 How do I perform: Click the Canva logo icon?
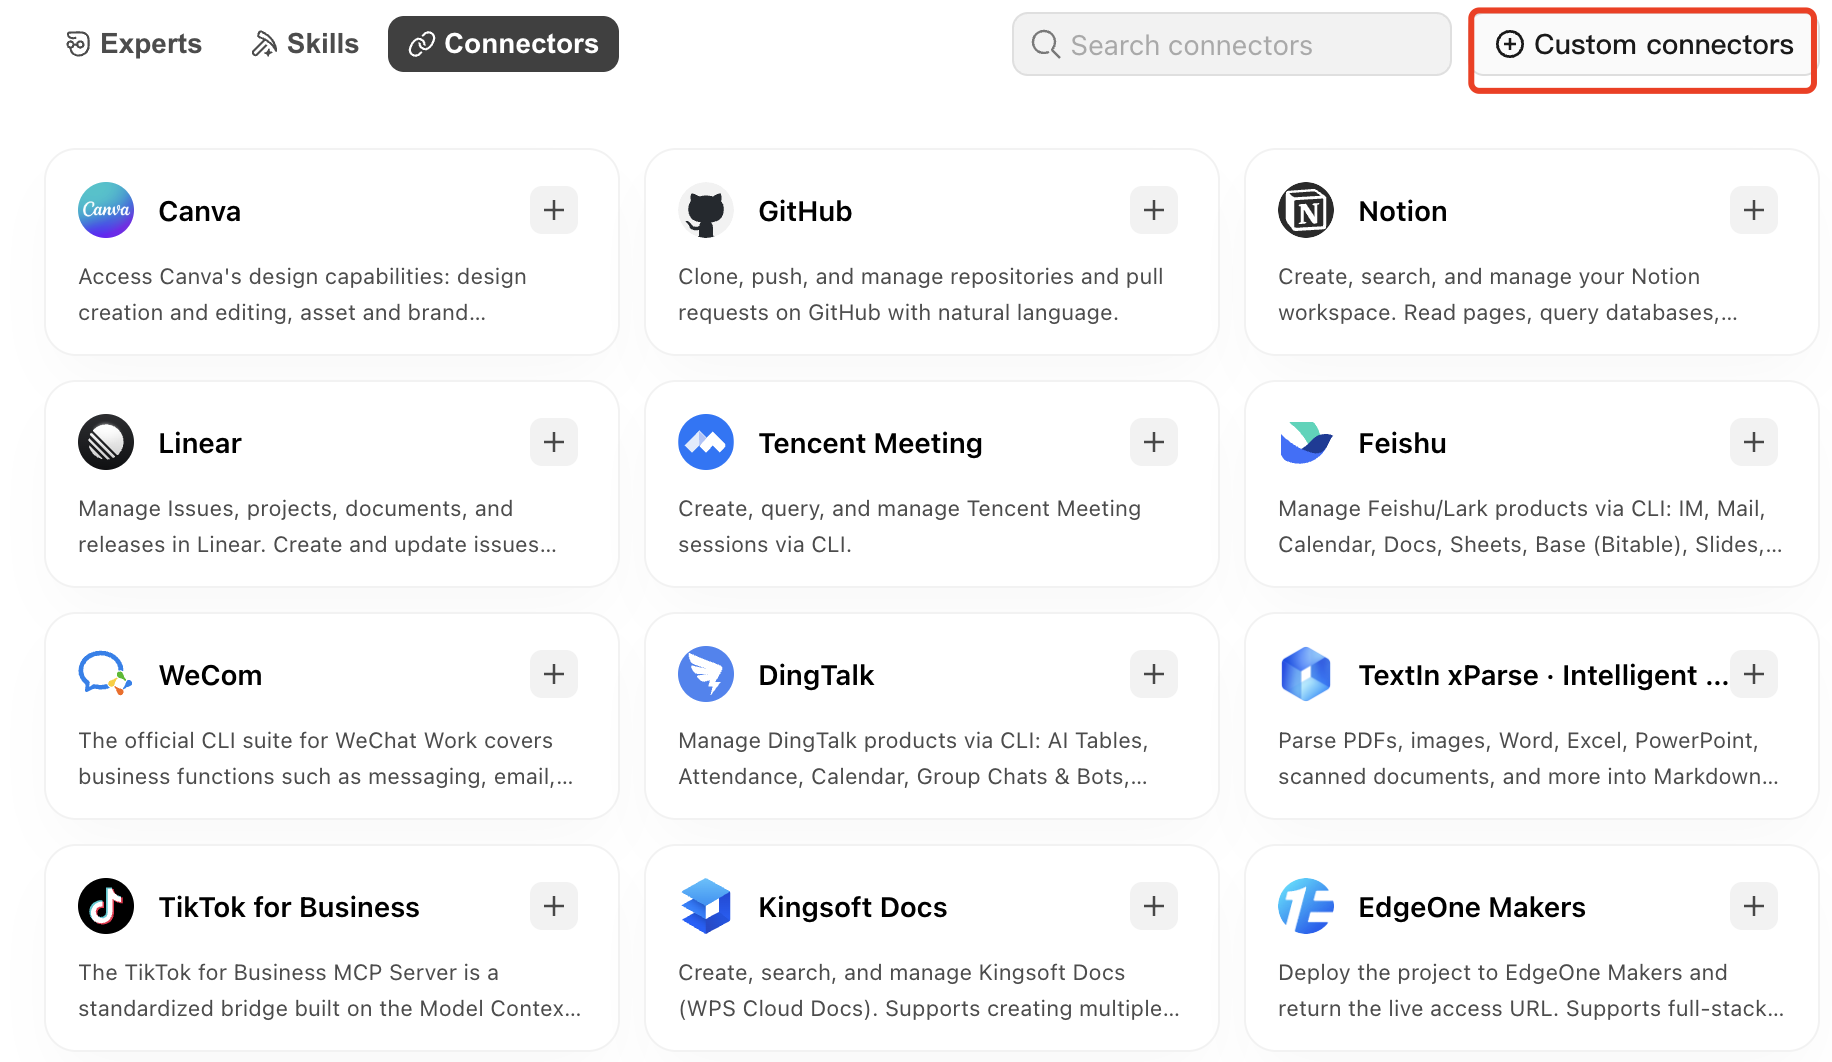click(x=106, y=210)
